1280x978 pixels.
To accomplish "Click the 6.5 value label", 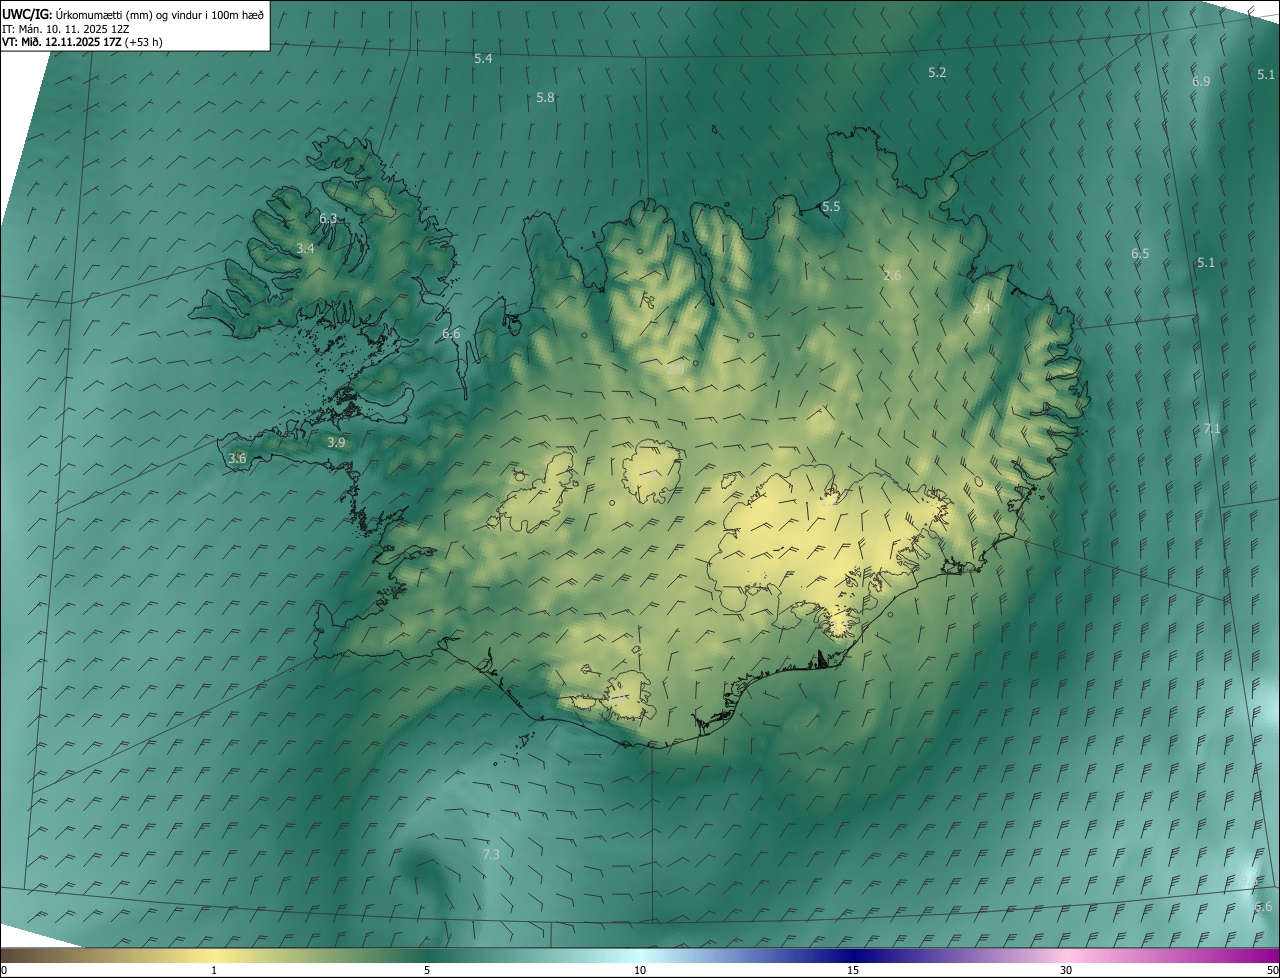I will tap(1140, 254).
